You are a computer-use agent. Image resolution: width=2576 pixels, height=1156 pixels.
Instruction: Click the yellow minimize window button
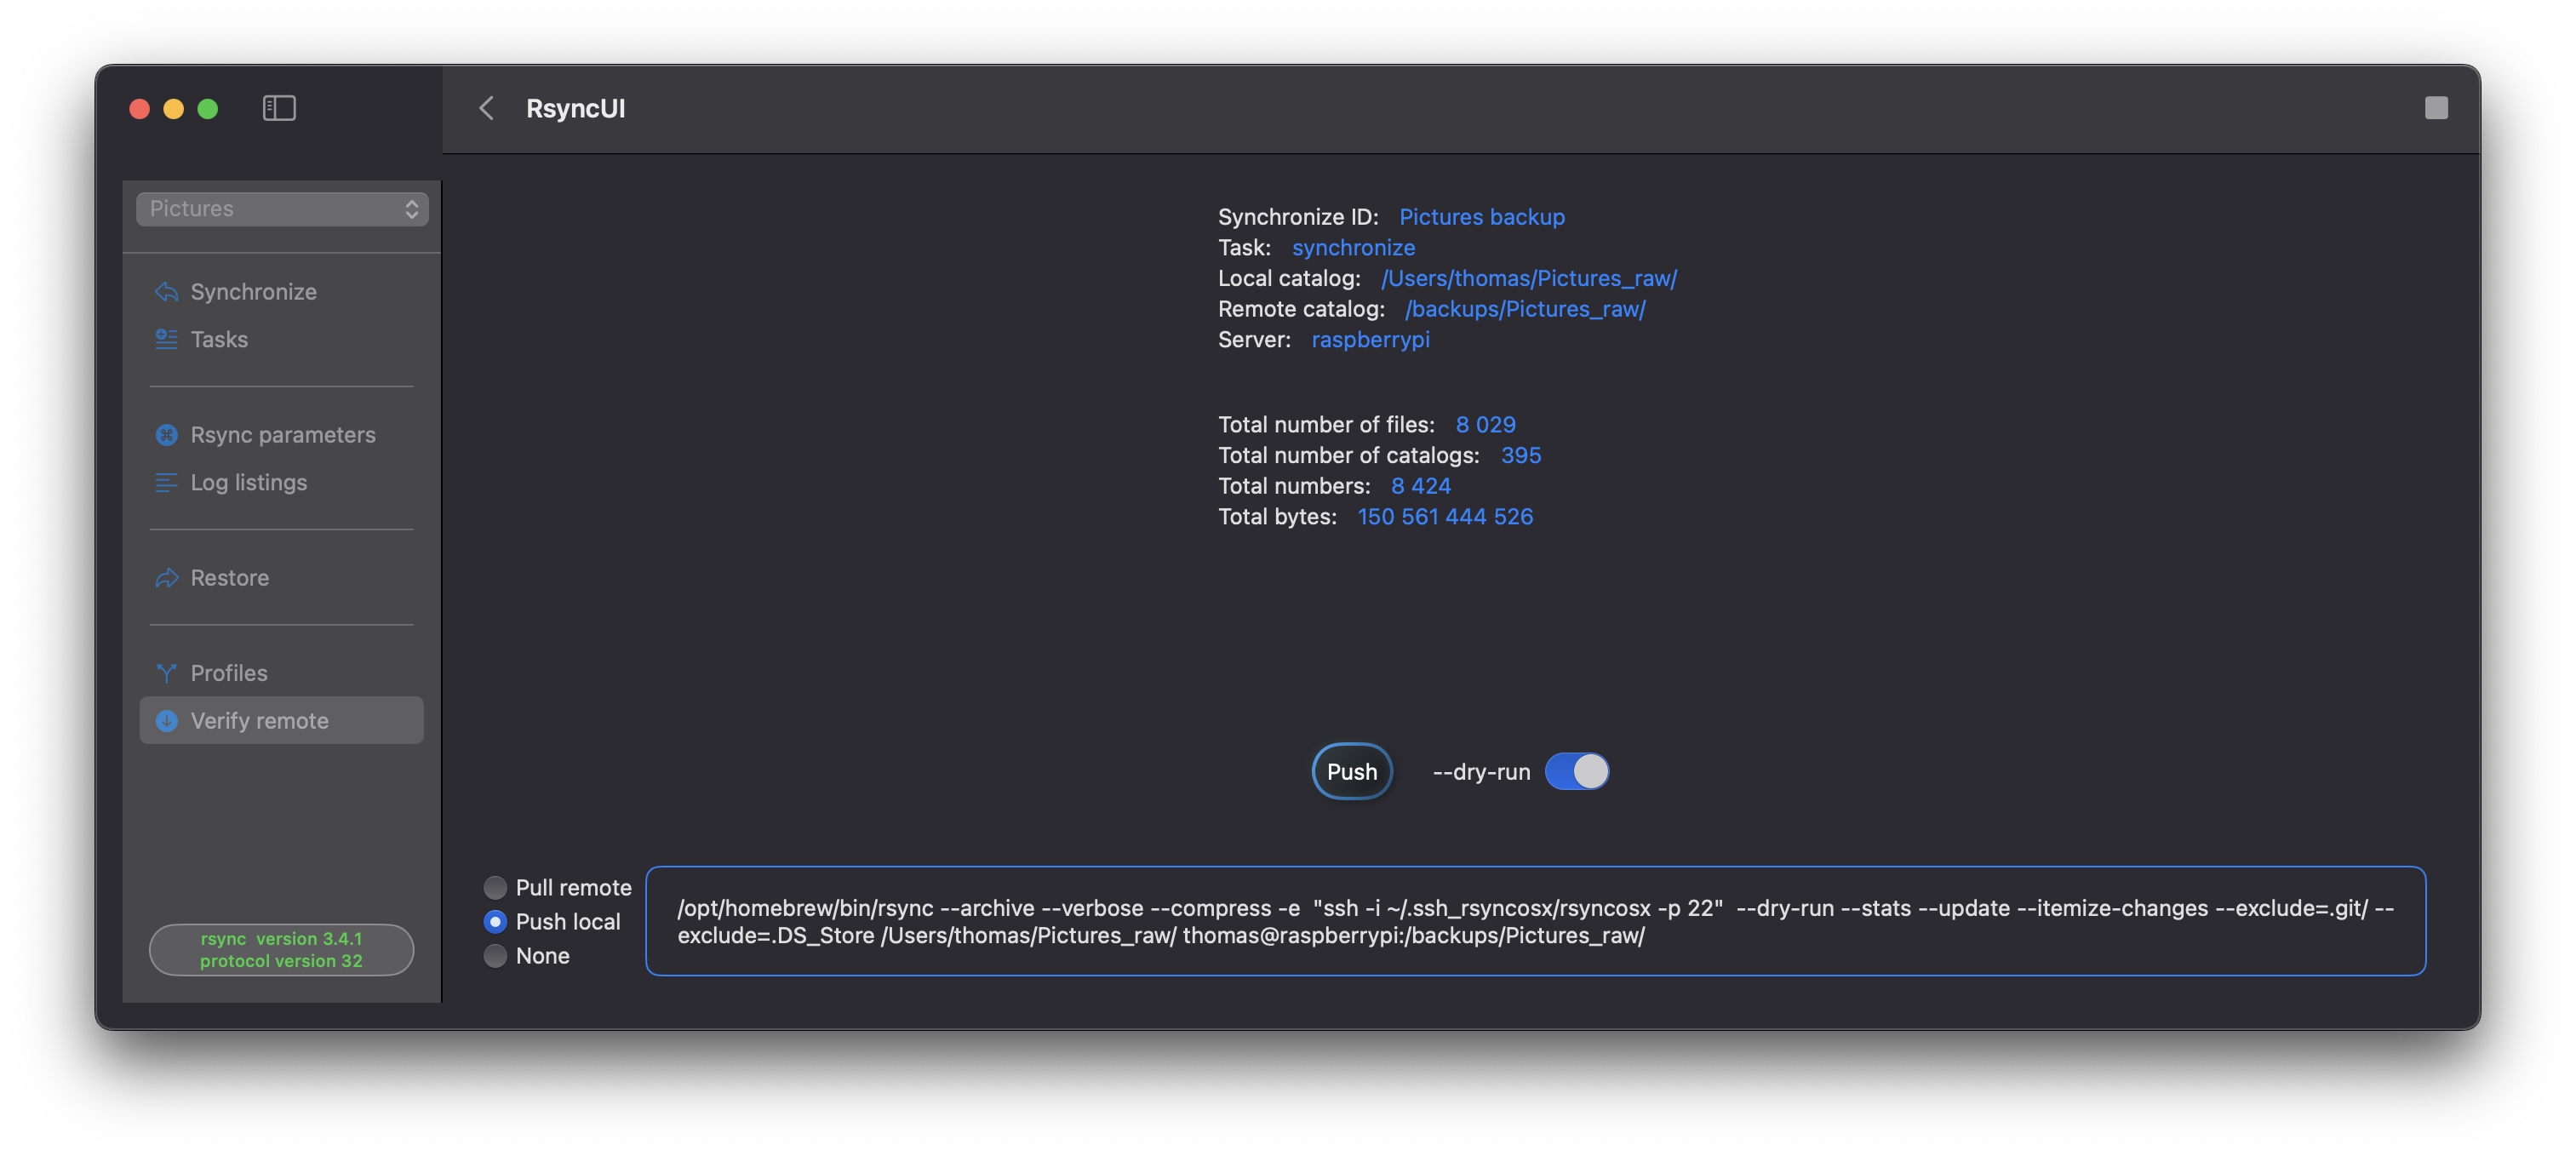pyautogui.click(x=173, y=108)
